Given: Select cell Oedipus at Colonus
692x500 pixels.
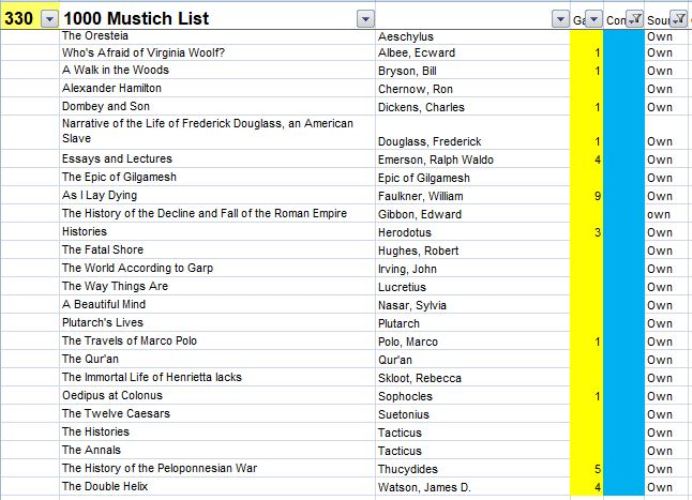Looking at the screenshot, I should (217, 395).
